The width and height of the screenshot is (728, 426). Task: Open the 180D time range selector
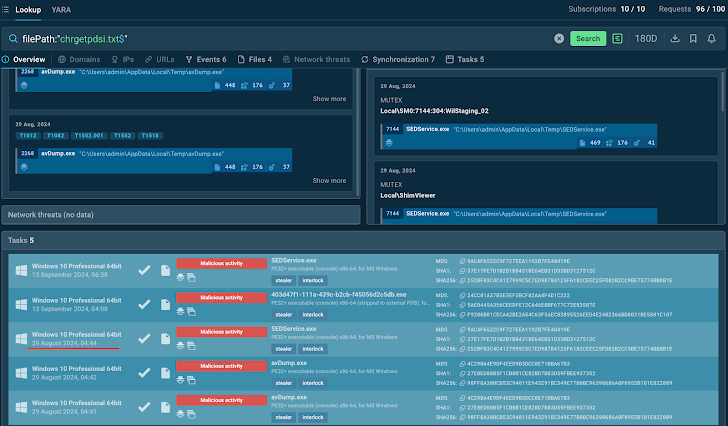coord(648,39)
